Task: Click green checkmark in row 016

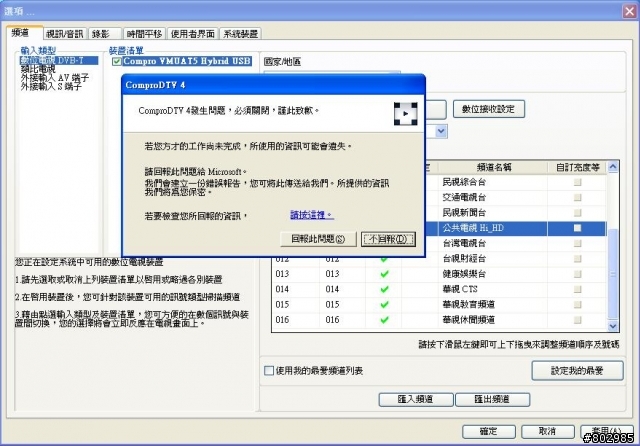Action: point(384,320)
